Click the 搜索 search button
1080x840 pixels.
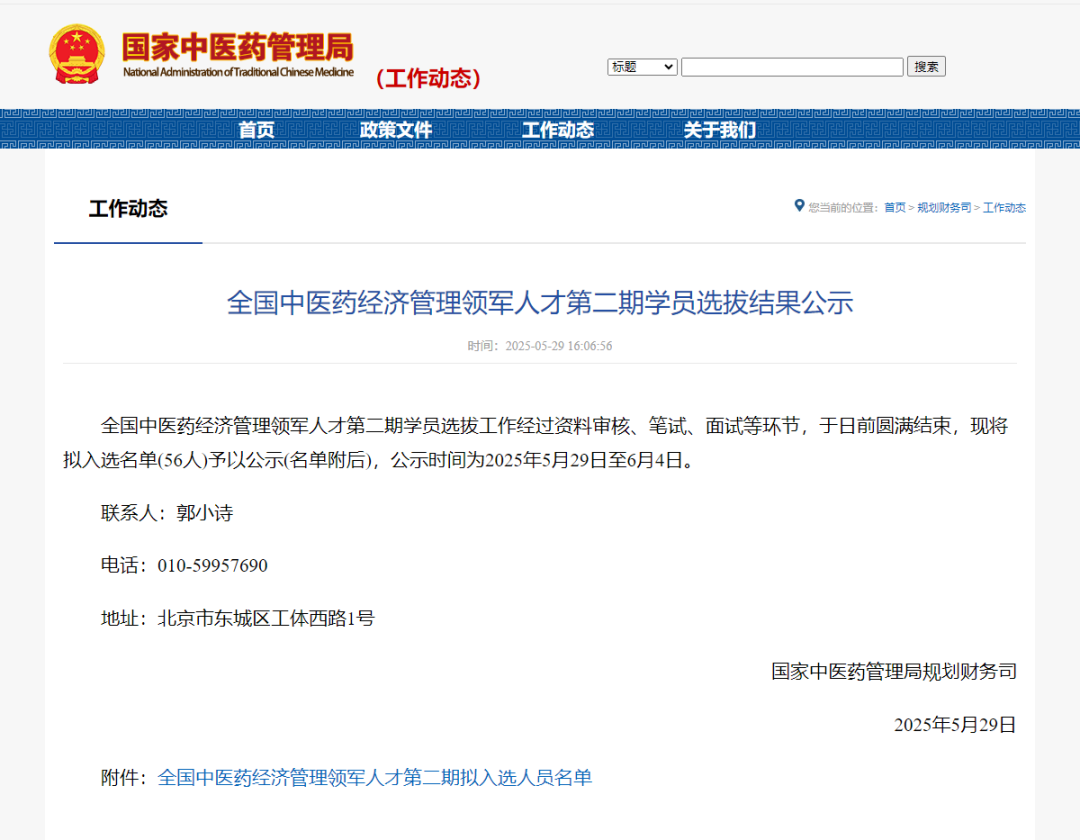(926, 66)
